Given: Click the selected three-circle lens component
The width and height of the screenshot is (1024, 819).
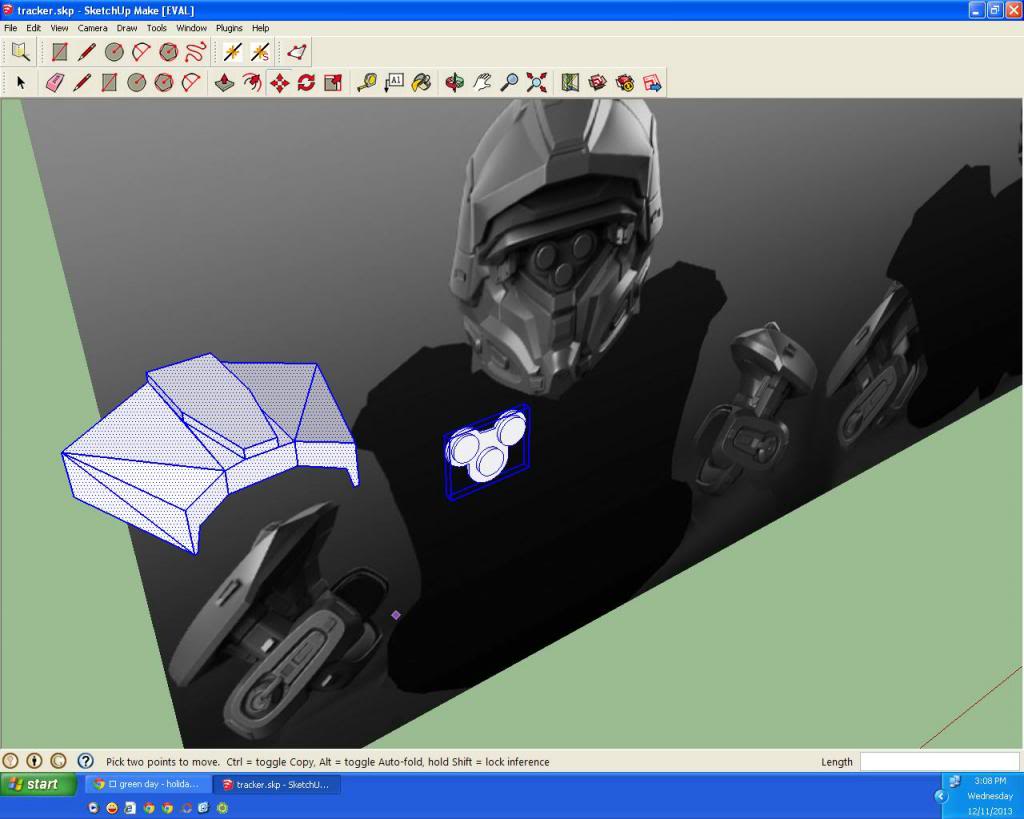Looking at the screenshot, I should pos(487,451).
